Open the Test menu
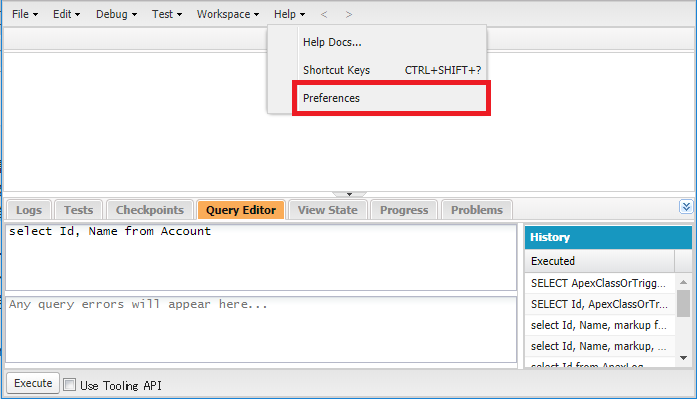Image resolution: width=697 pixels, height=399 pixels. click(167, 14)
